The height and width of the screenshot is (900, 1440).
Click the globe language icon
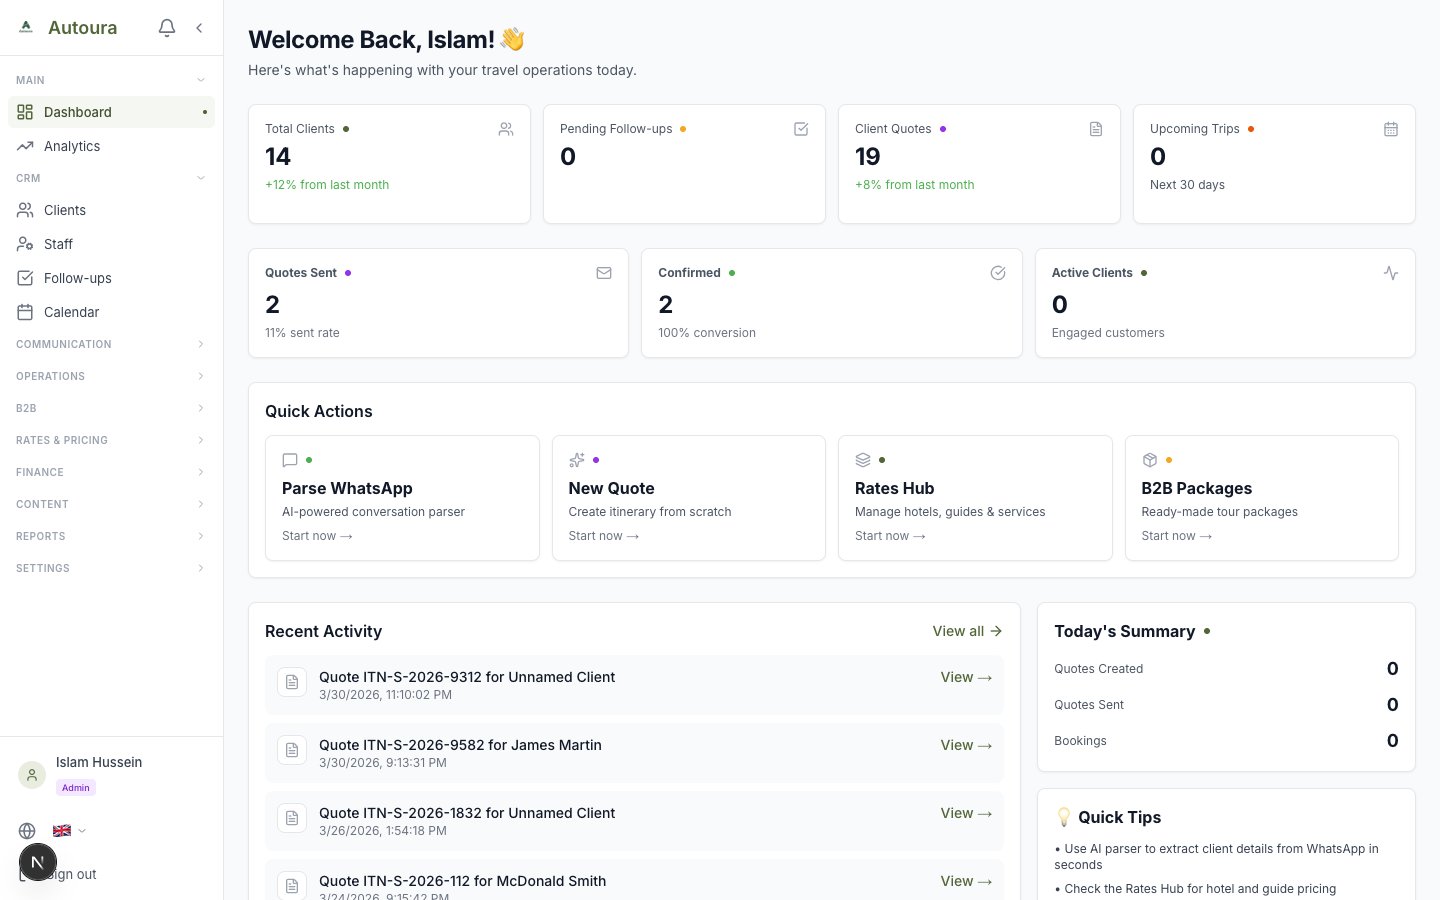[27, 831]
